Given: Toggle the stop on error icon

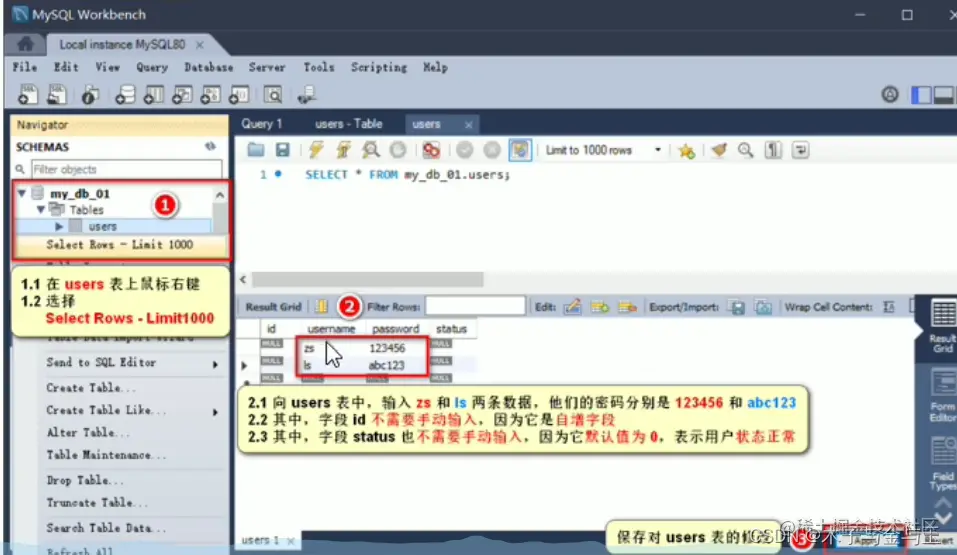Looking at the screenshot, I should click(432, 150).
